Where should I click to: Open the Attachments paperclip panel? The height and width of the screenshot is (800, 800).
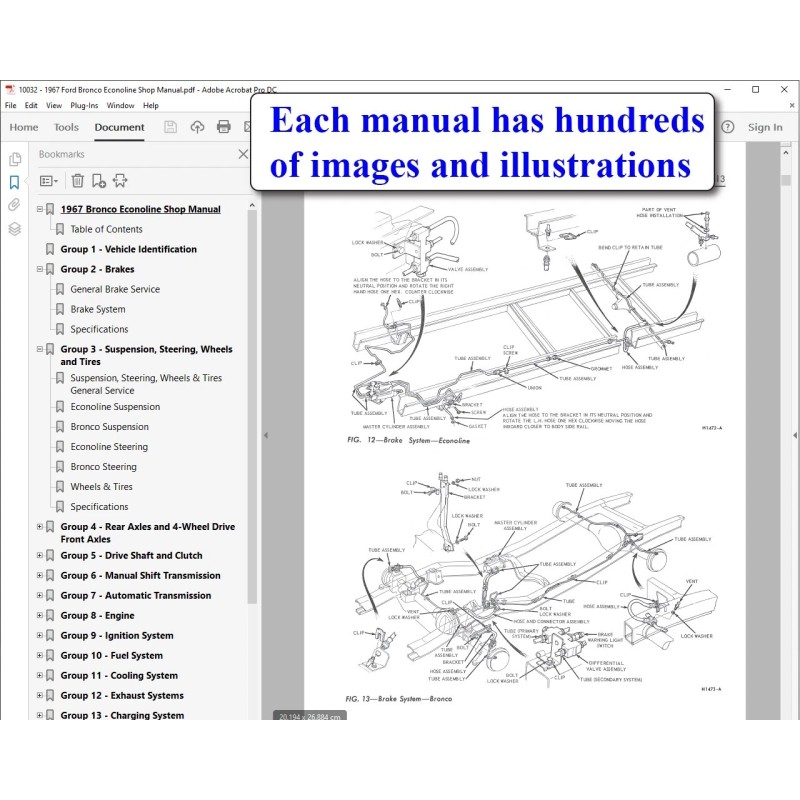(14, 205)
